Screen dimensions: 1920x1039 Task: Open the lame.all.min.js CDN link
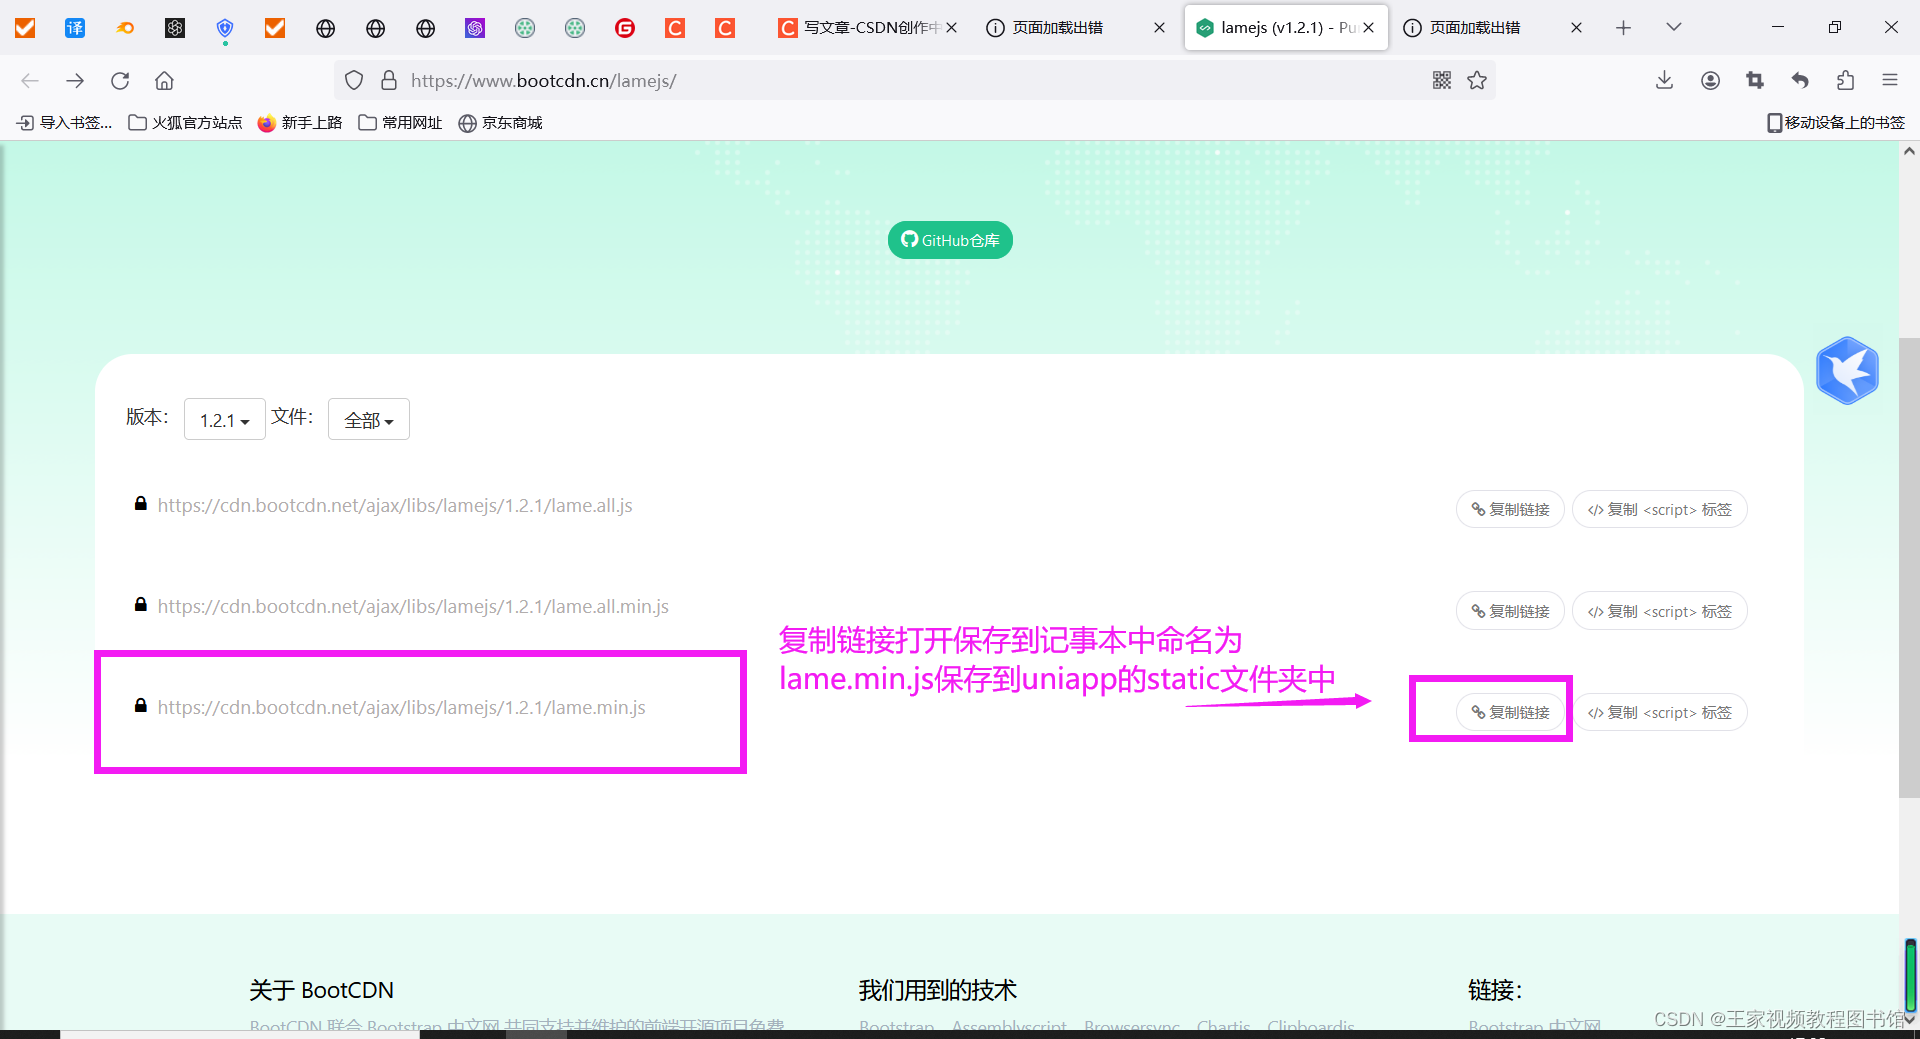tap(413, 607)
